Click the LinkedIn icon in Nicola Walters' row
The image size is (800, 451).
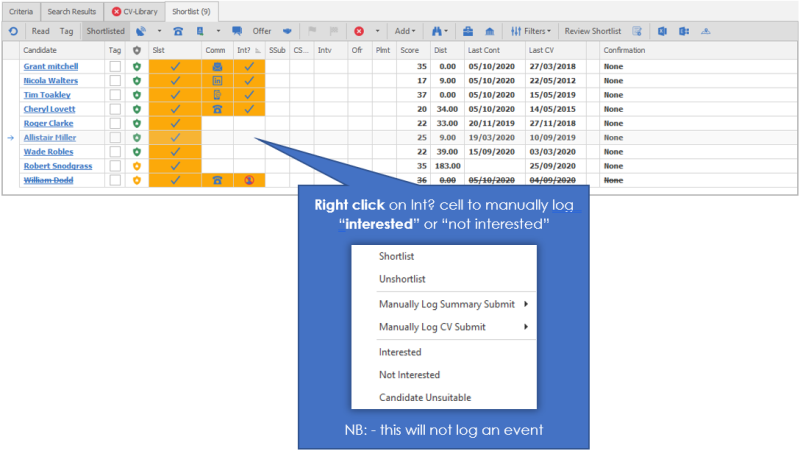pyautogui.click(x=217, y=81)
